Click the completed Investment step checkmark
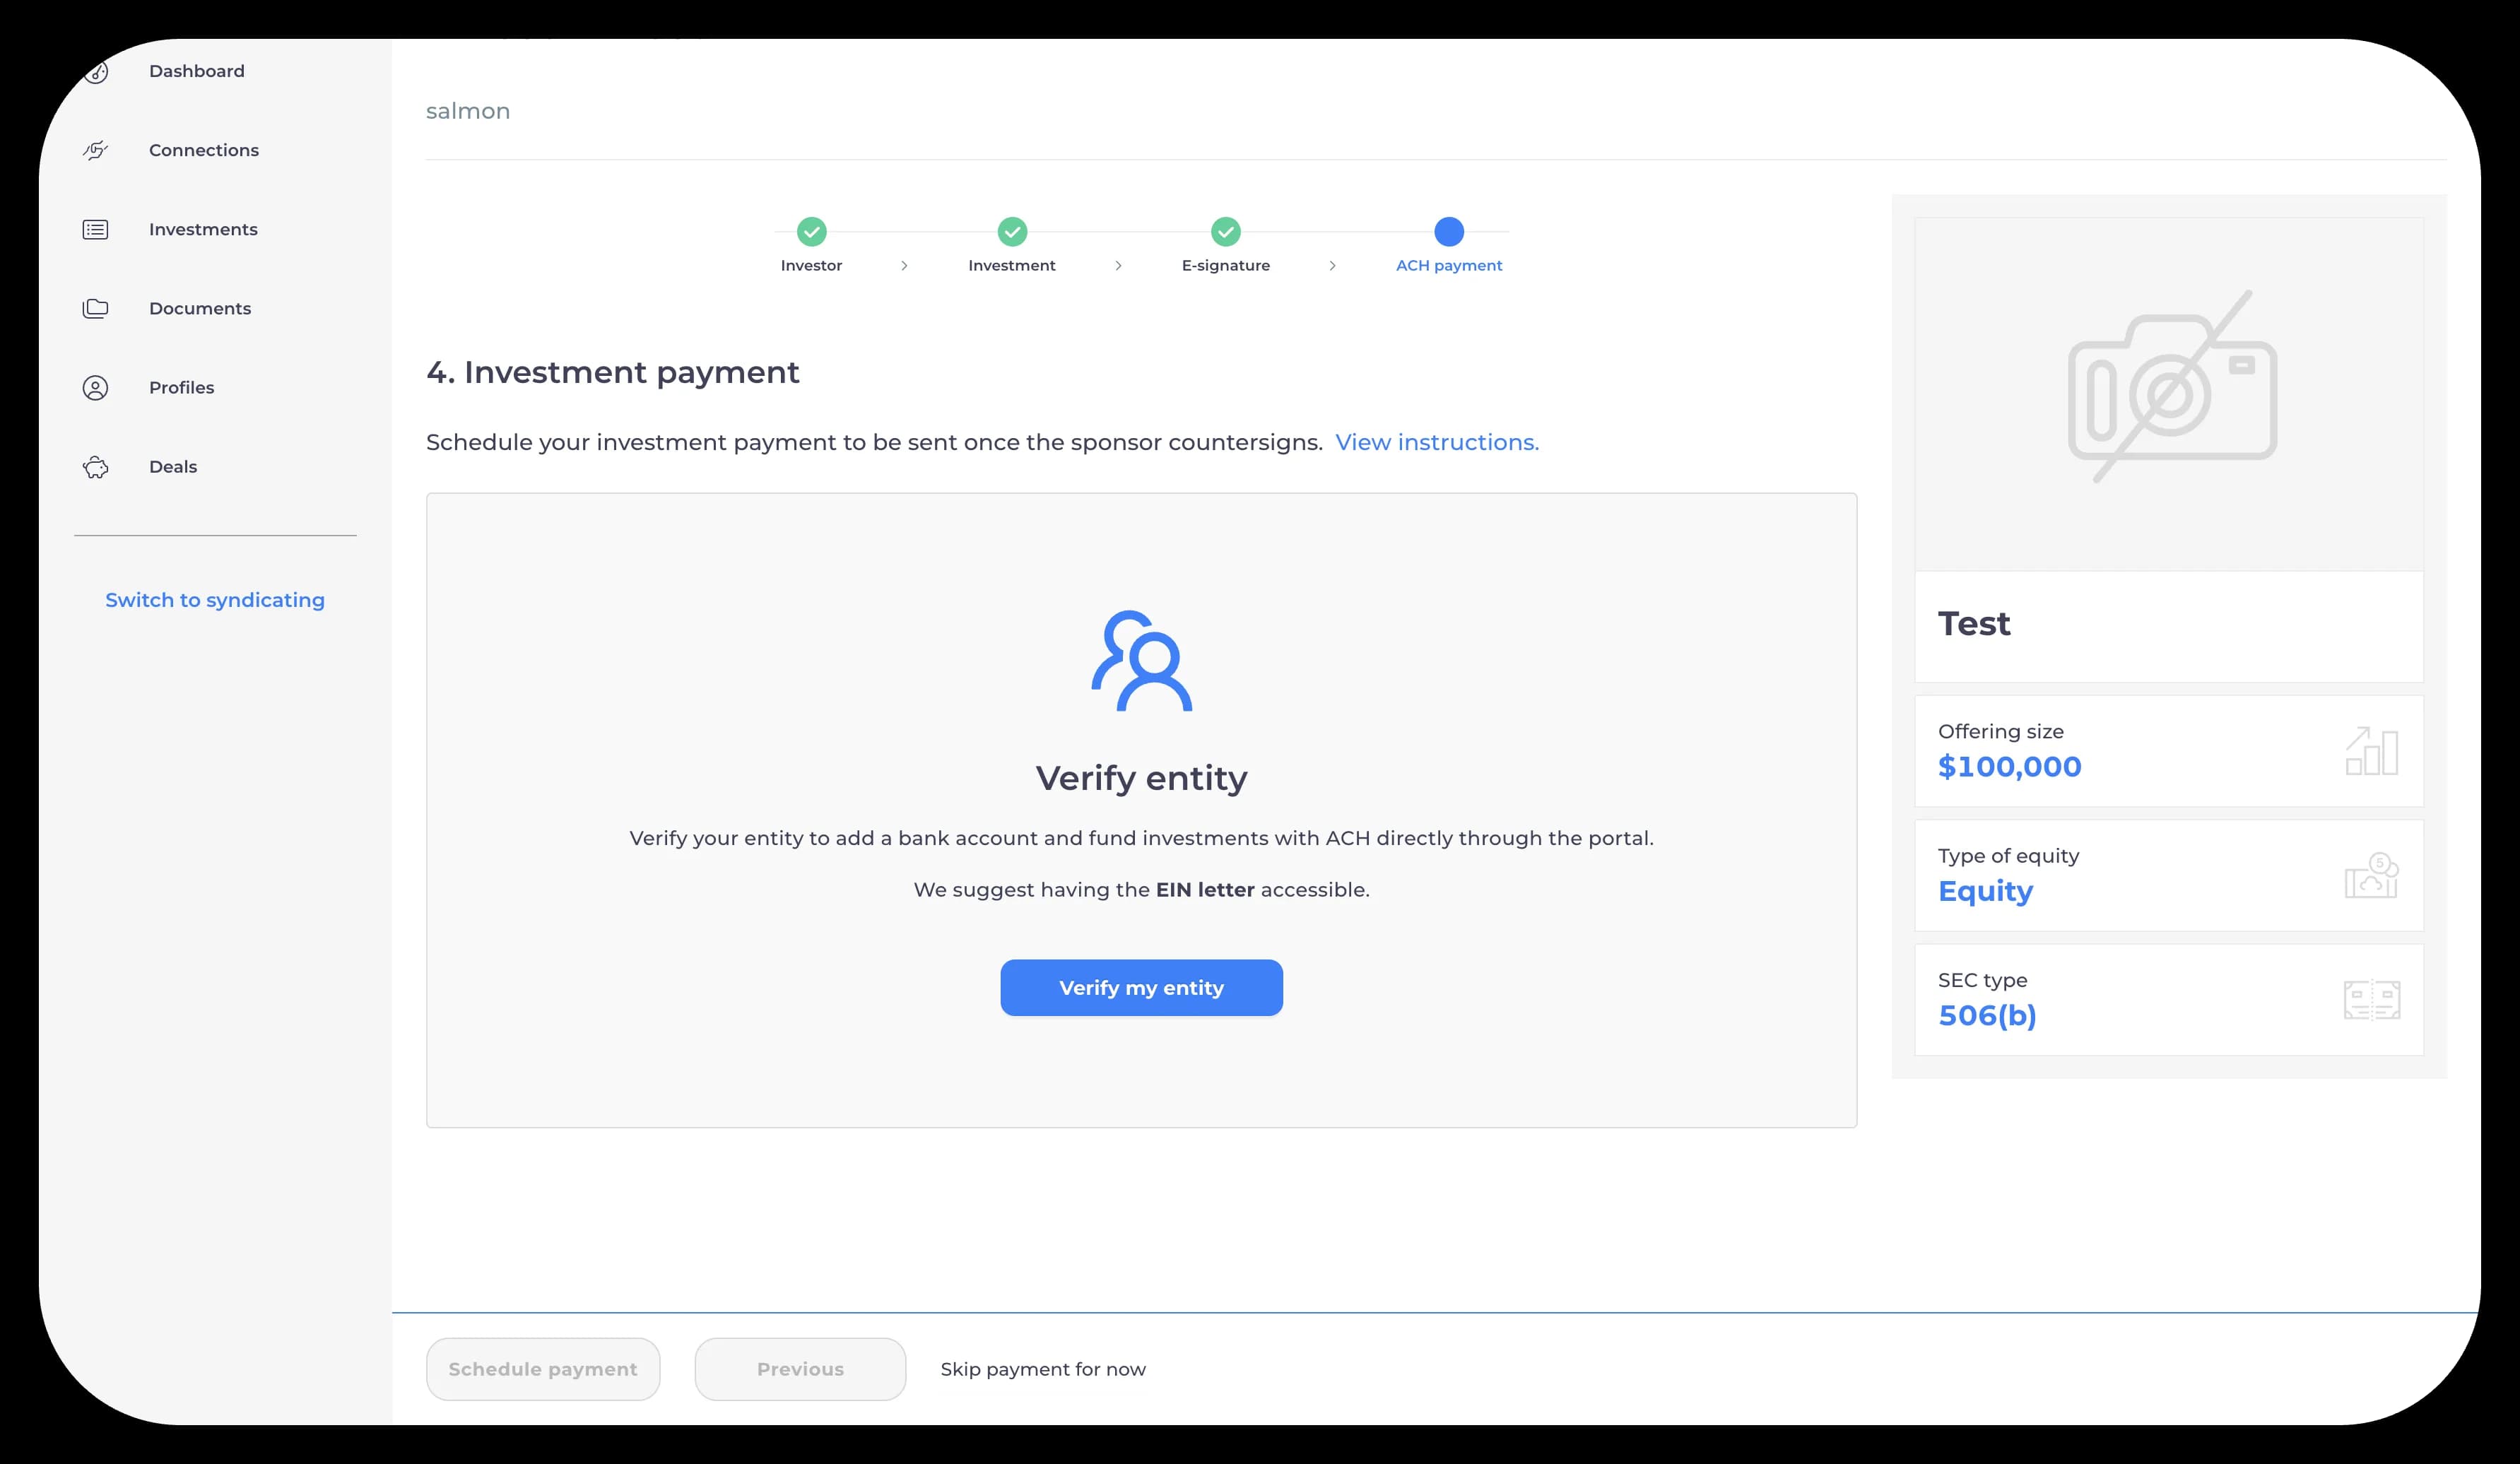The image size is (2520, 1464). click(1012, 232)
